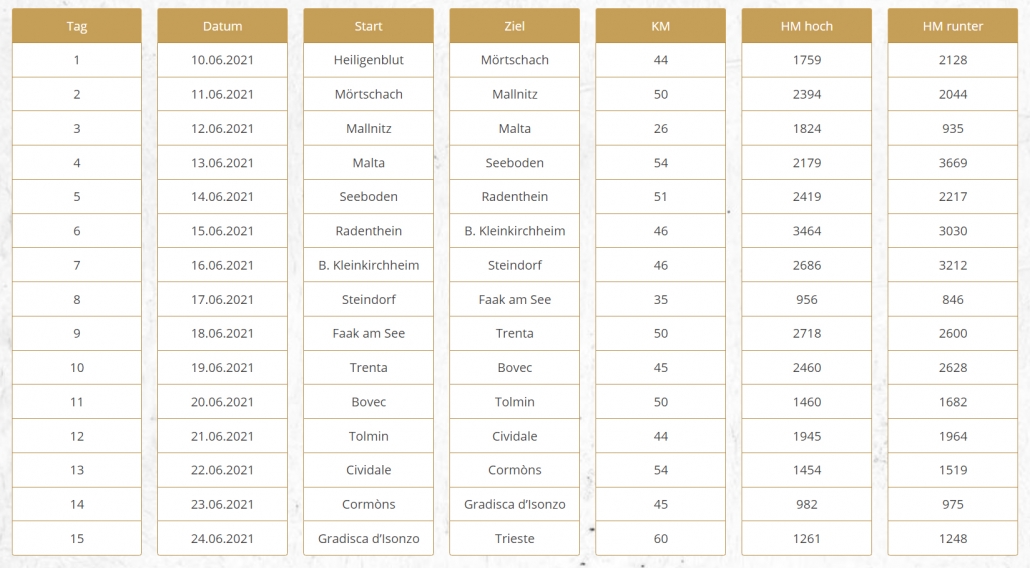This screenshot has width=1030, height=568.
Task: Click the Datum column header
Action: [x=223, y=26]
